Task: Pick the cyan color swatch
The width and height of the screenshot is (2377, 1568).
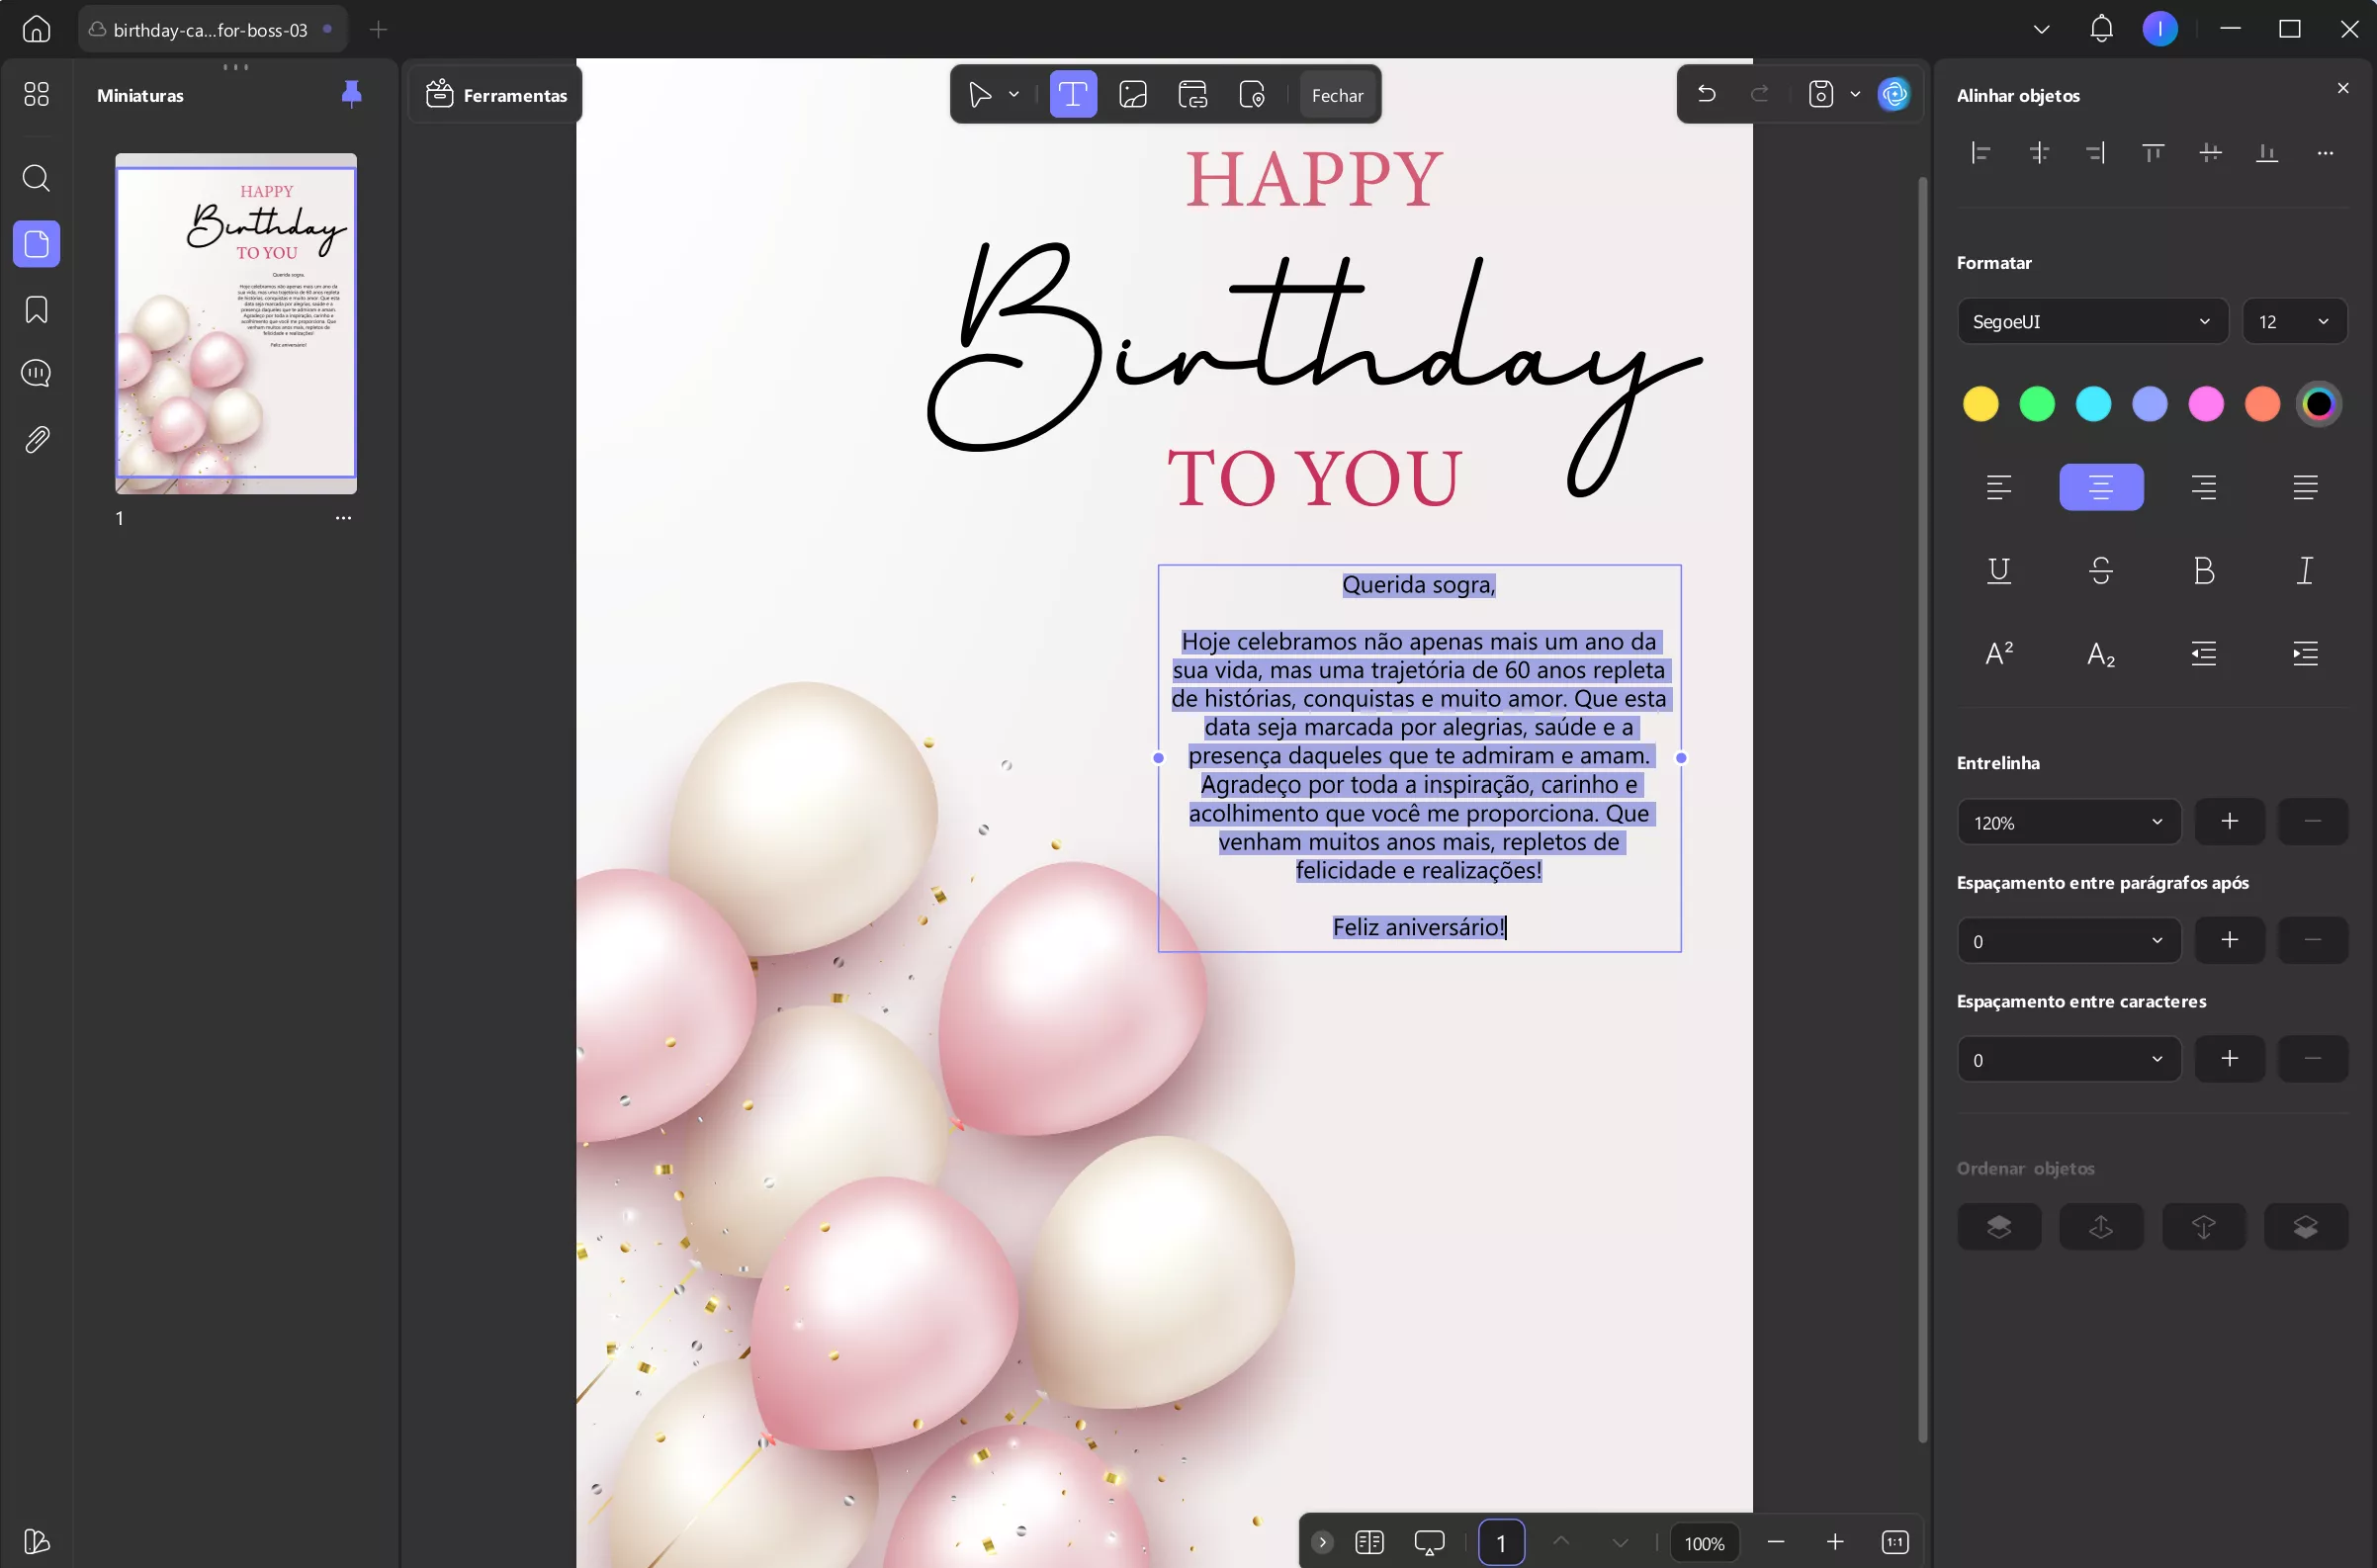Action: tap(2093, 404)
